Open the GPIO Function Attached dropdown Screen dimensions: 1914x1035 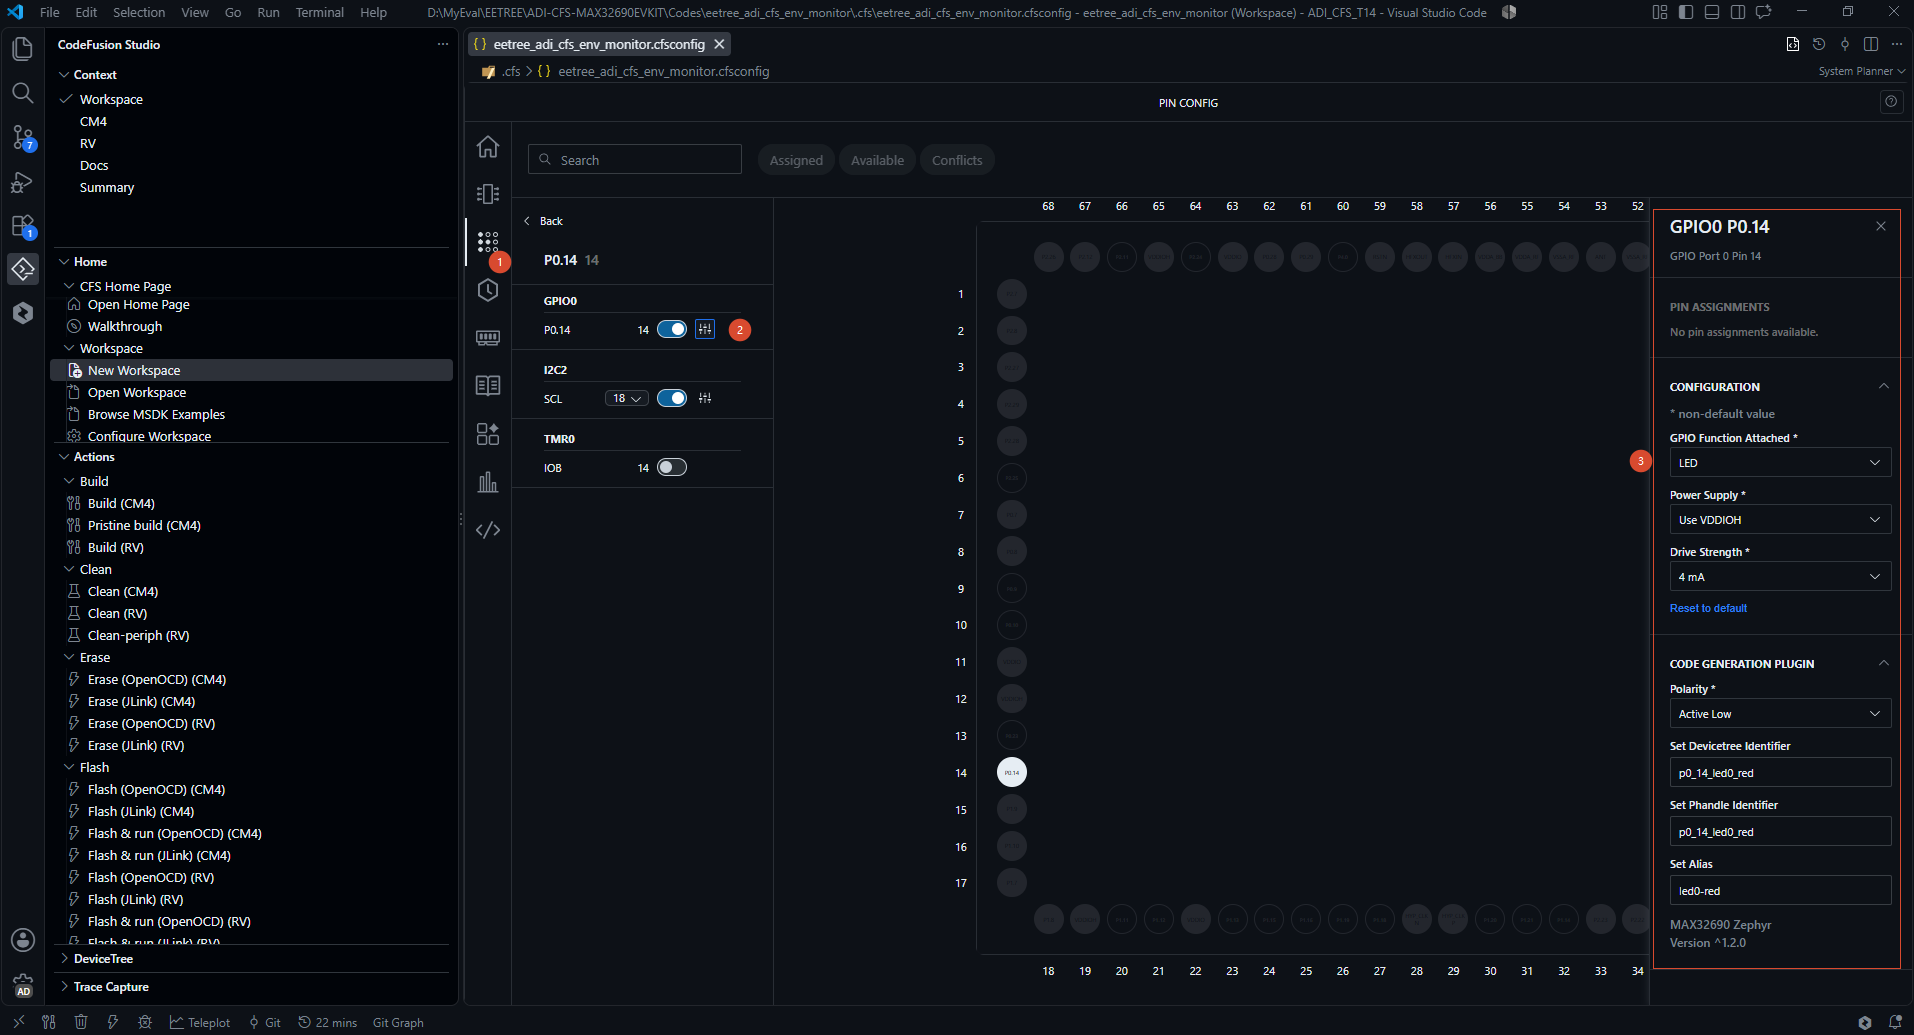(1780, 463)
